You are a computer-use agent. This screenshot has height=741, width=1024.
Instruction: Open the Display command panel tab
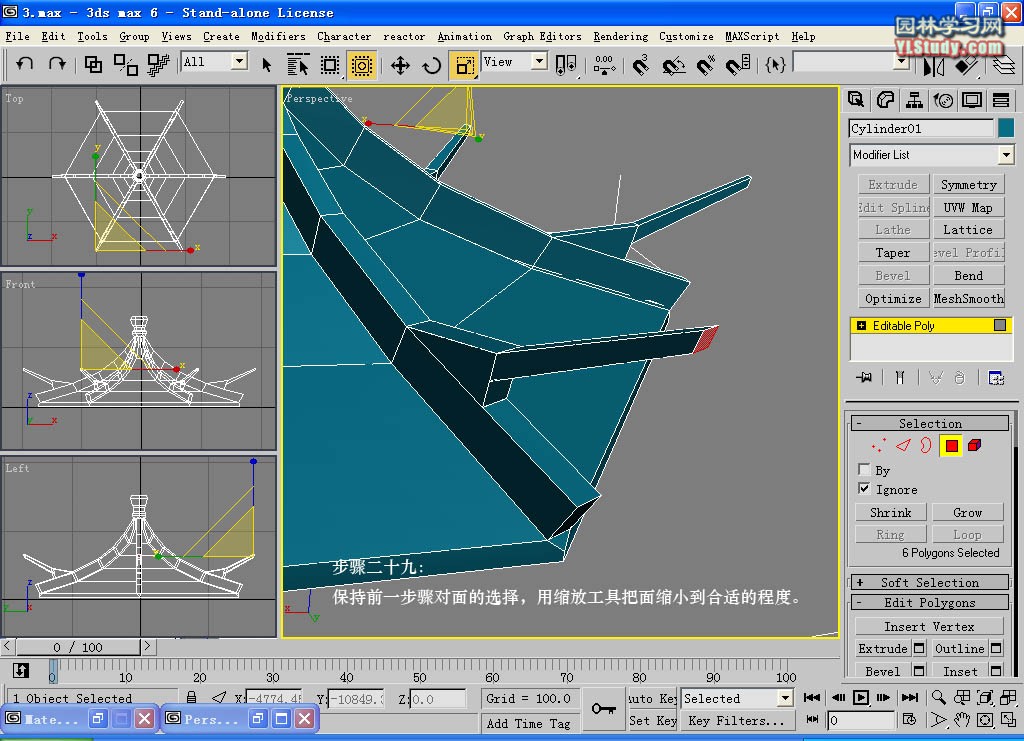click(x=972, y=99)
